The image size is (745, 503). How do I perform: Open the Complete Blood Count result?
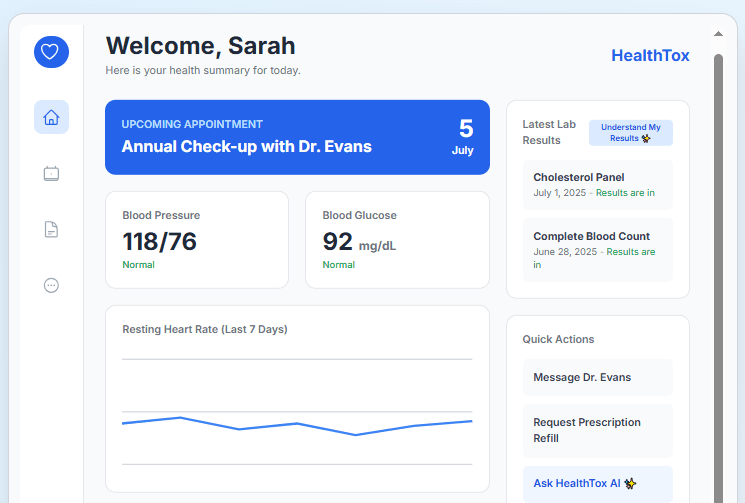tap(598, 250)
